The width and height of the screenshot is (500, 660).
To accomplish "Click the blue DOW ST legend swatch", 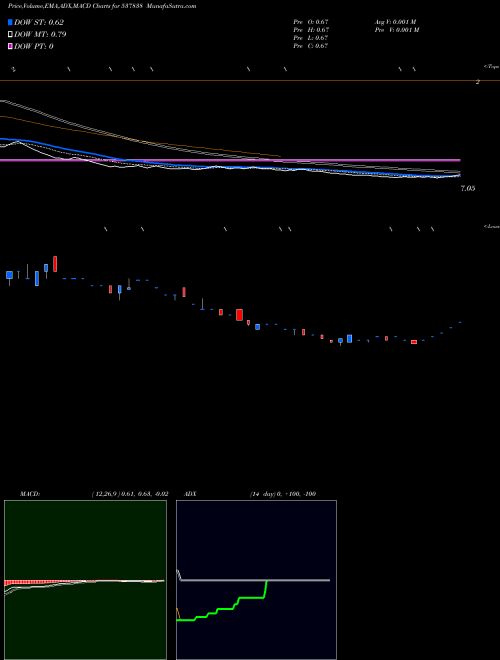I will (10, 22).
